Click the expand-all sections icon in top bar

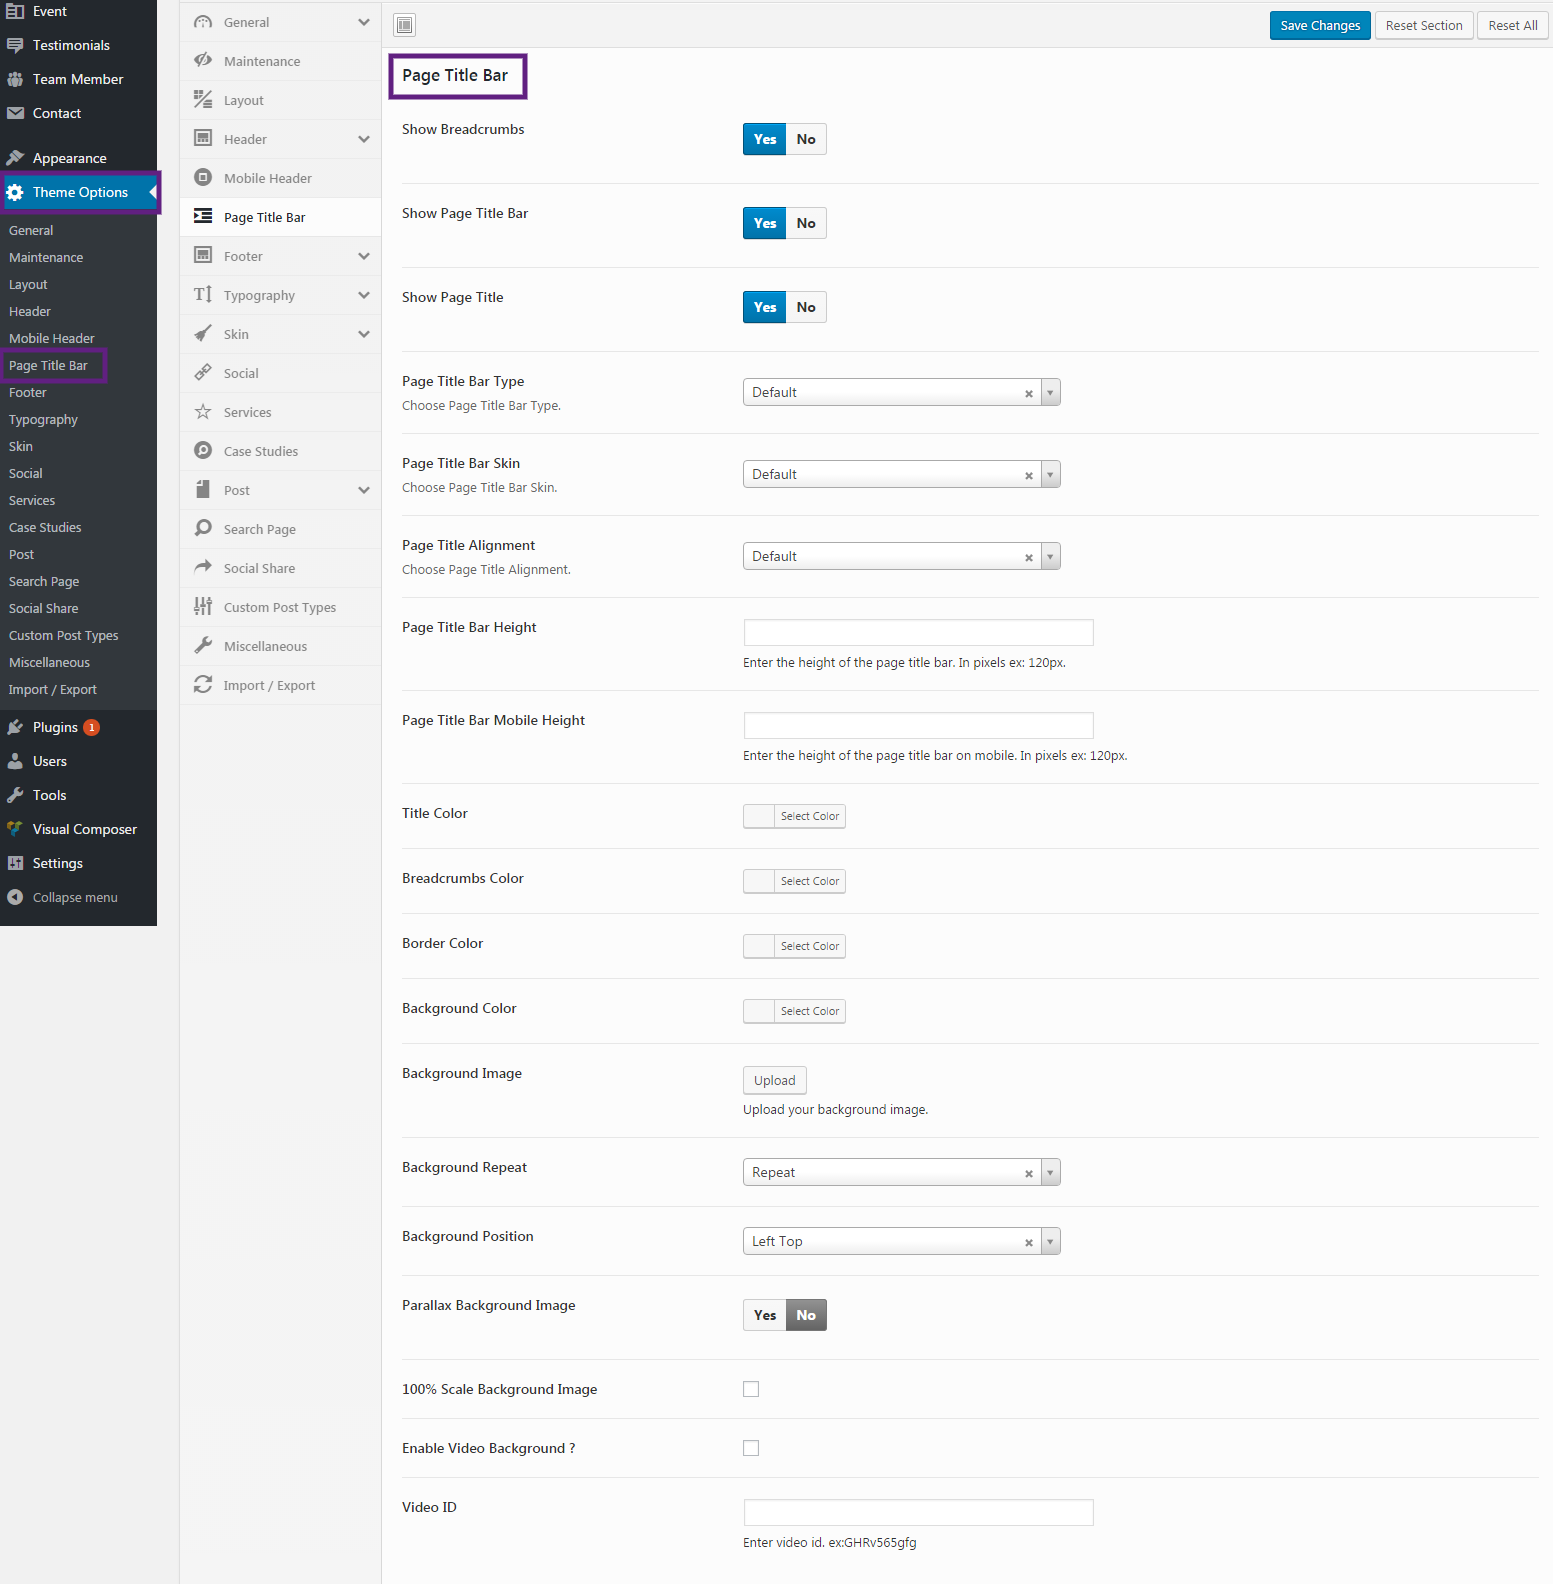(405, 25)
